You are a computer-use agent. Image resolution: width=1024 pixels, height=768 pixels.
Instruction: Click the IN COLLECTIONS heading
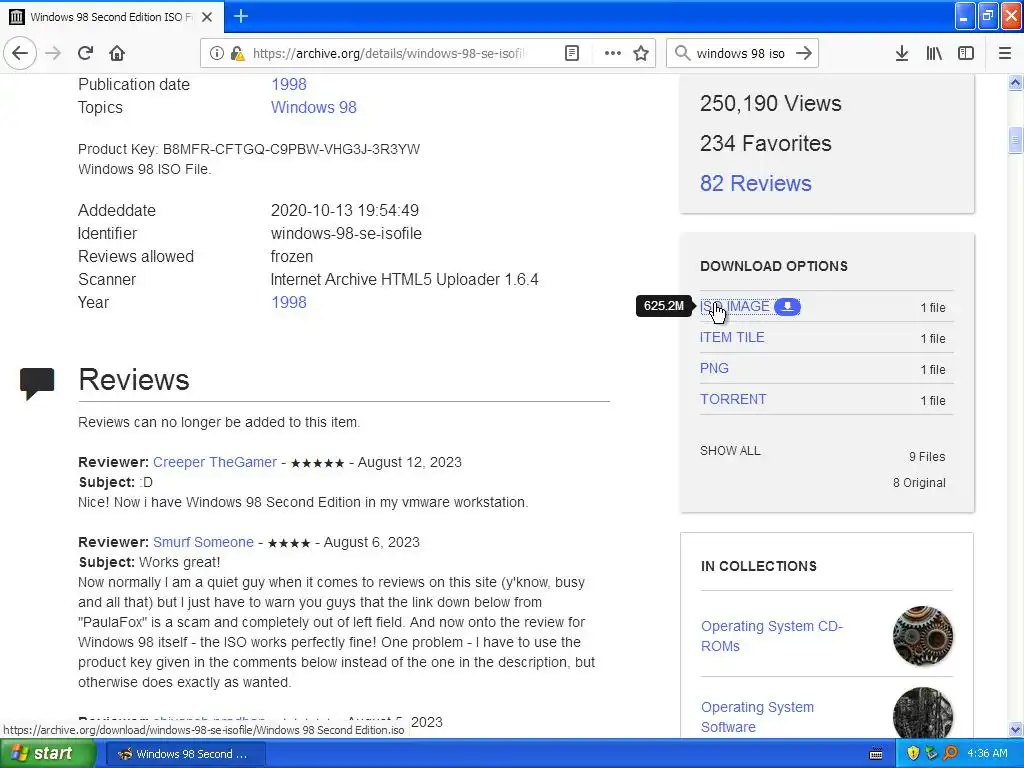click(759, 566)
